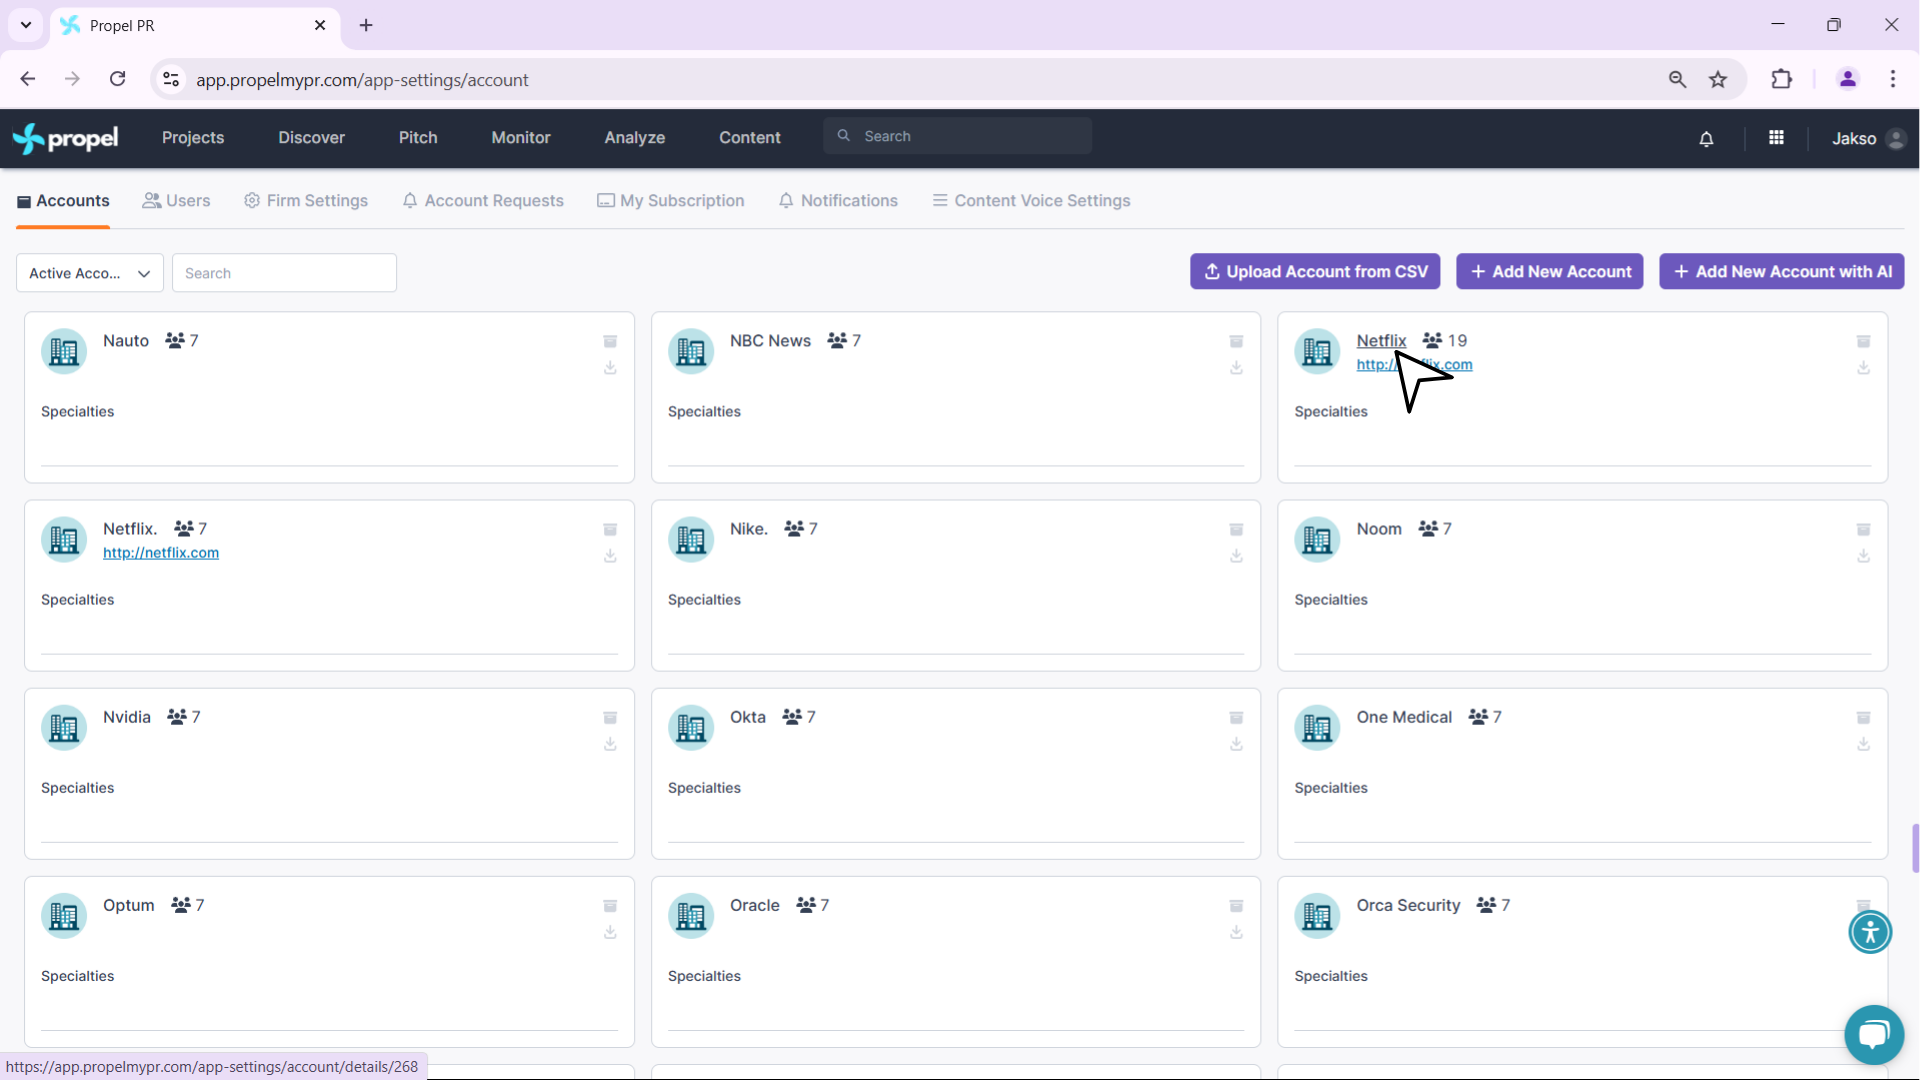Close the Propel PR tab
The width and height of the screenshot is (1920, 1080).
(x=320, y=25)
